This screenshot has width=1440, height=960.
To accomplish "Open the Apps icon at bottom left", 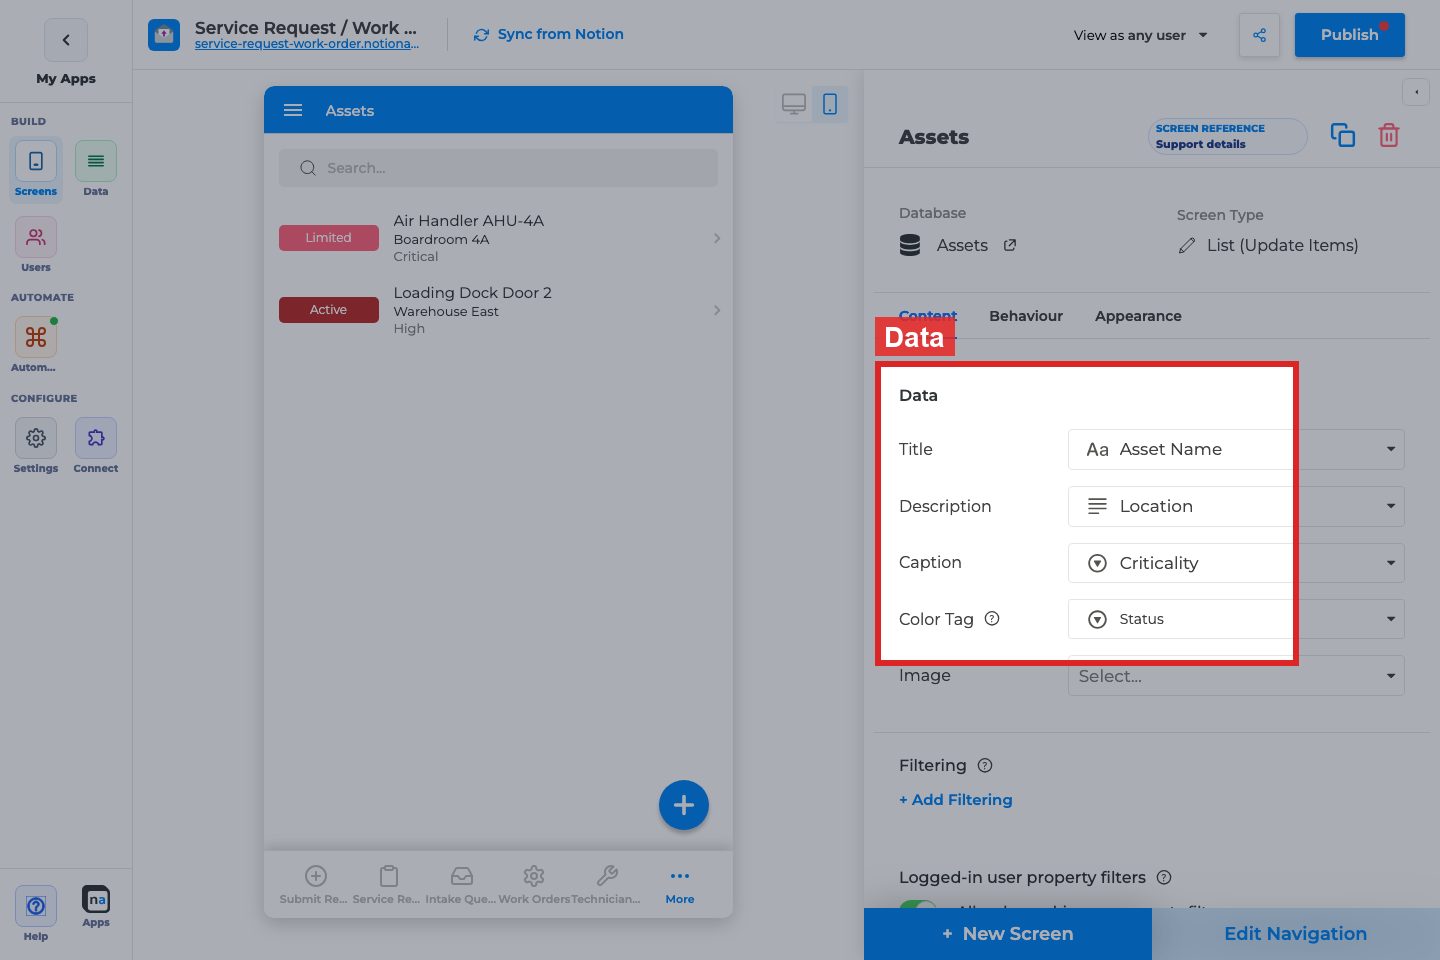I will [96, 907].
